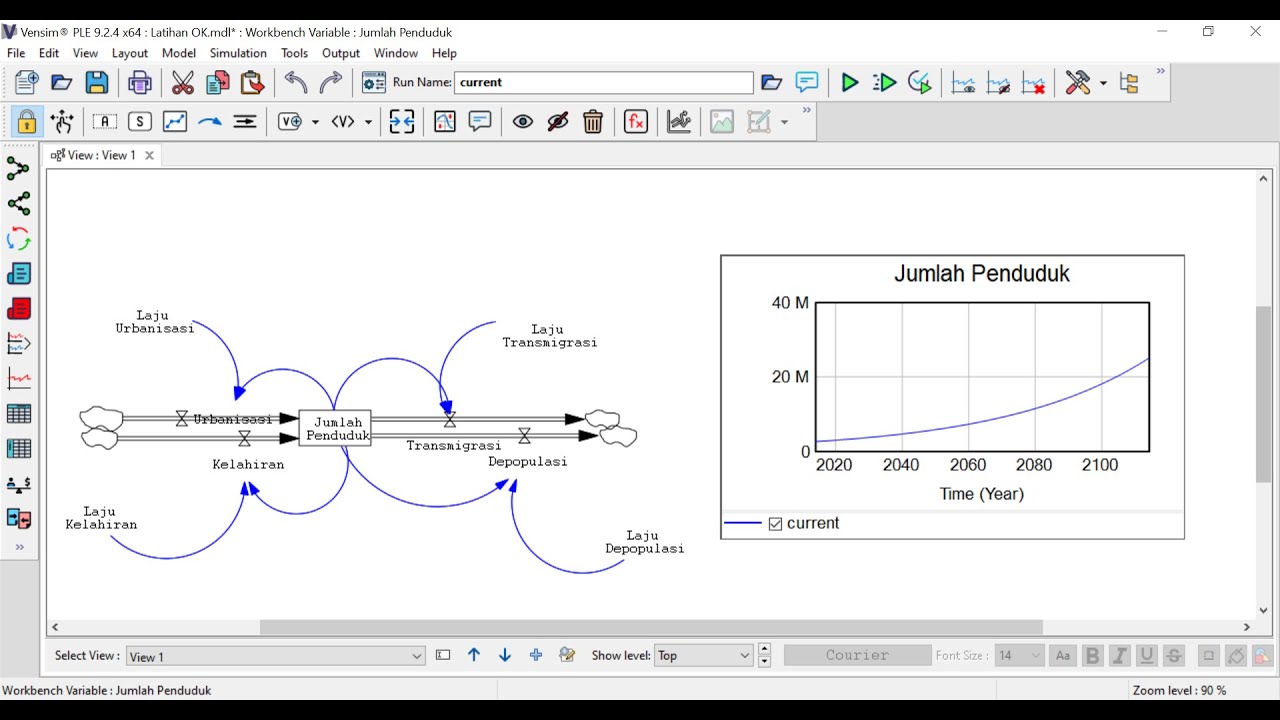
Task: Click the Run Name input field
Action: pos(604,82)
